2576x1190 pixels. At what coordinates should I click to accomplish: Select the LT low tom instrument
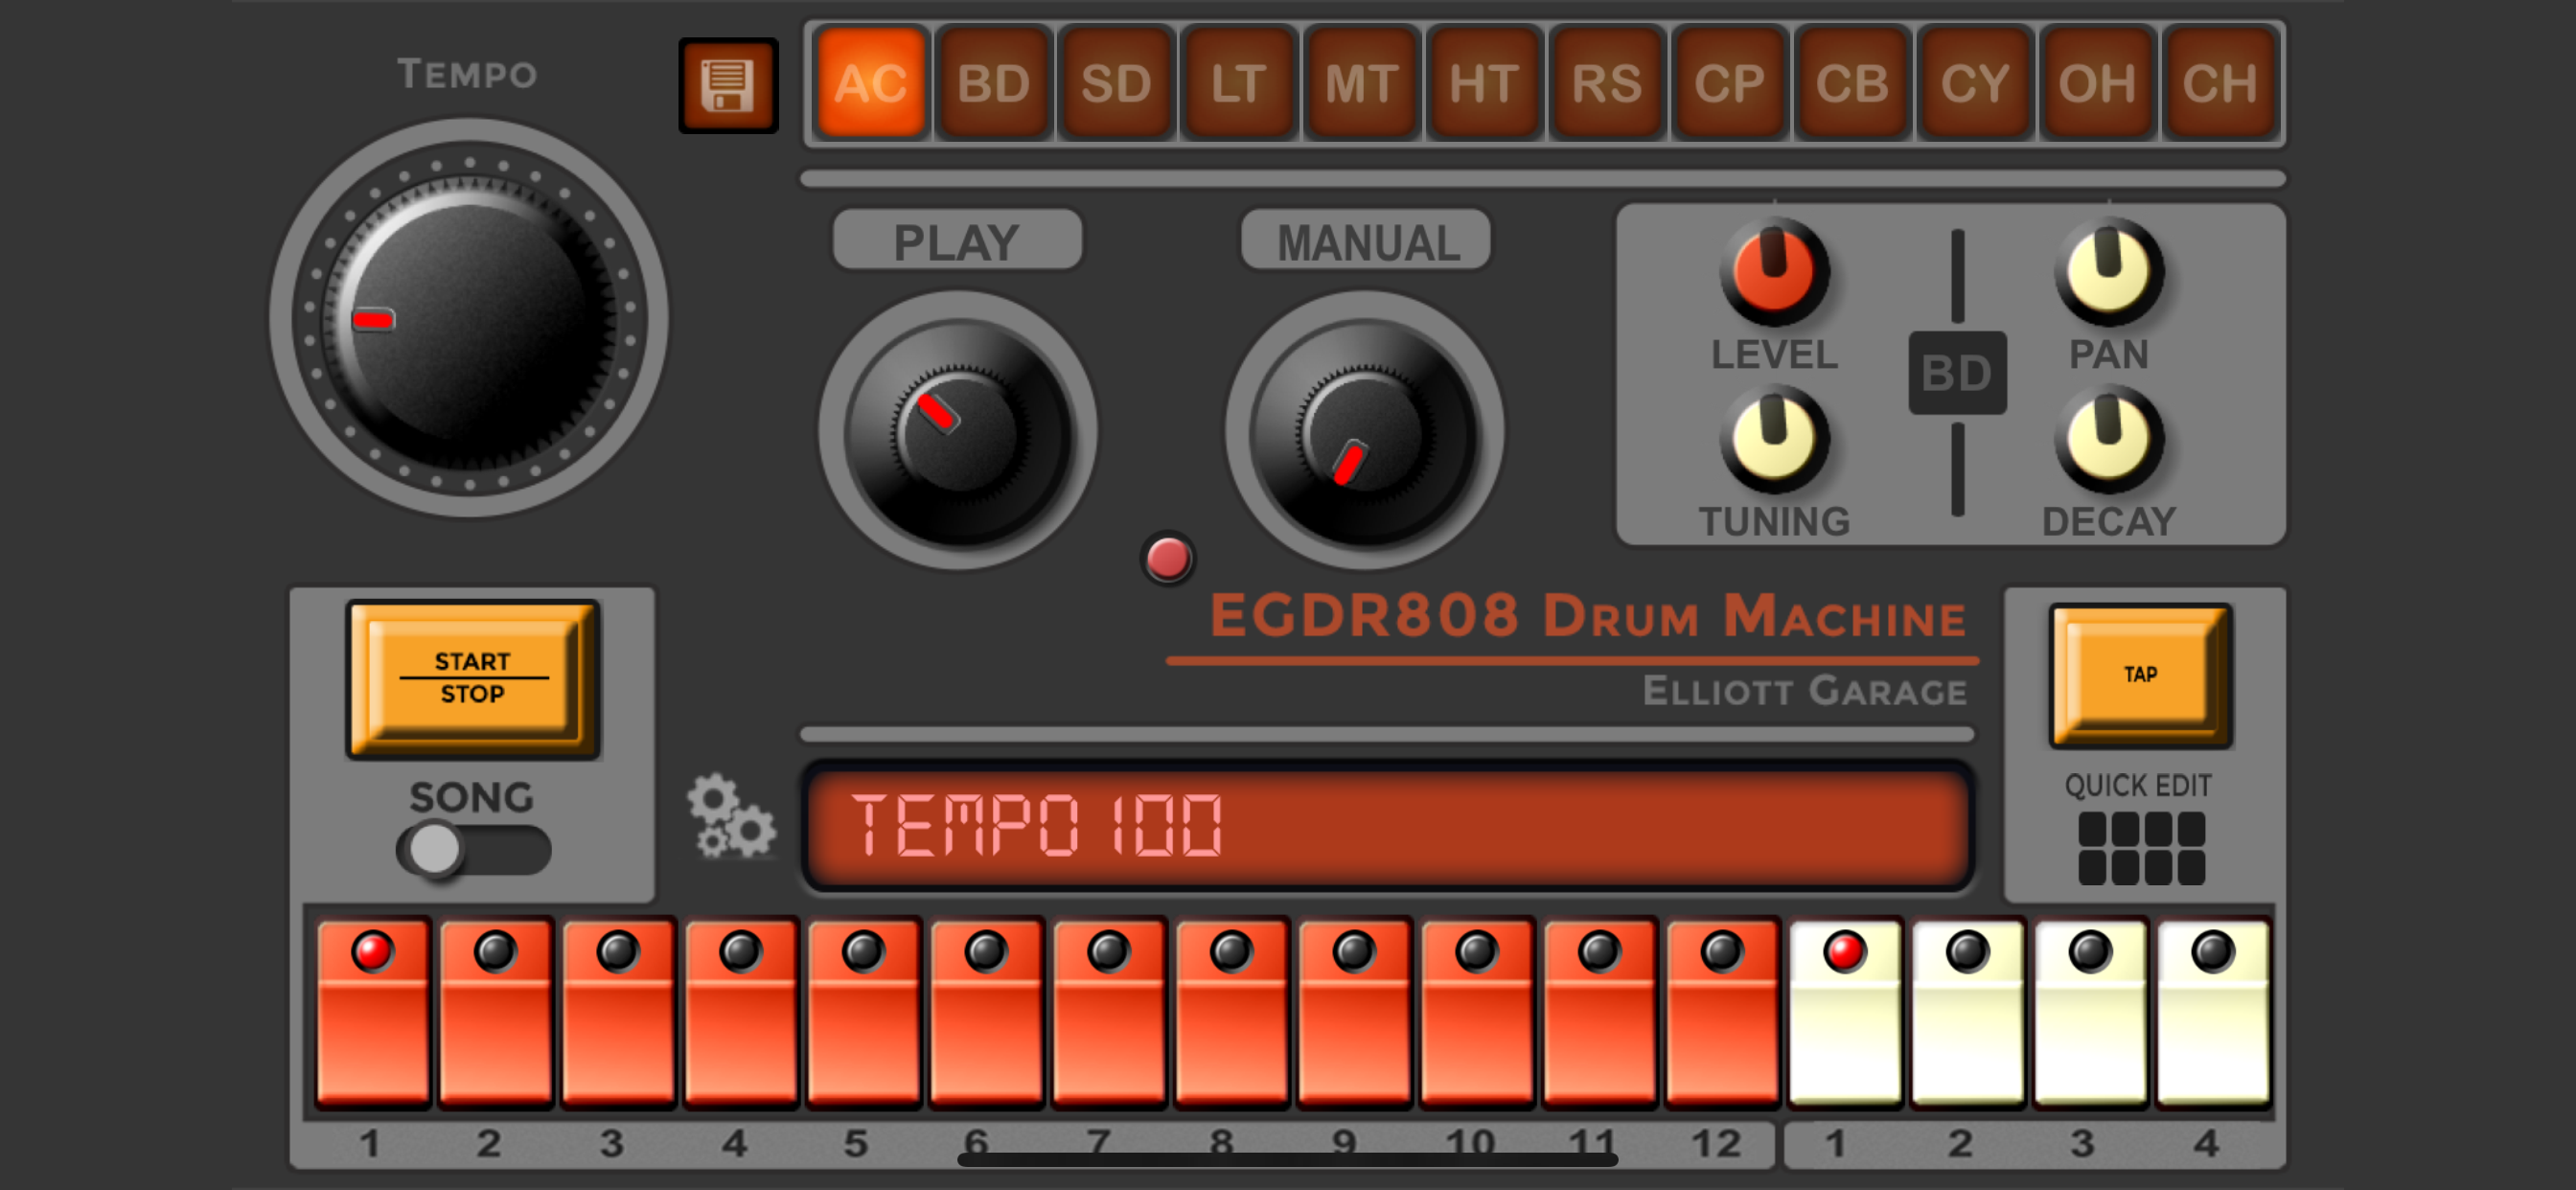(x=1239, y=83)
